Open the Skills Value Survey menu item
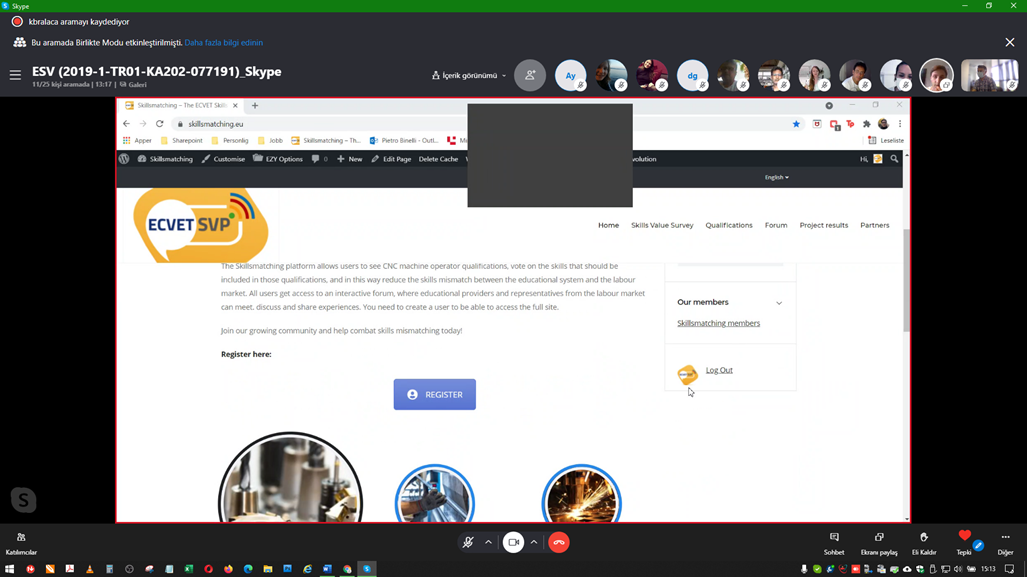 click(x=662, y=225)
